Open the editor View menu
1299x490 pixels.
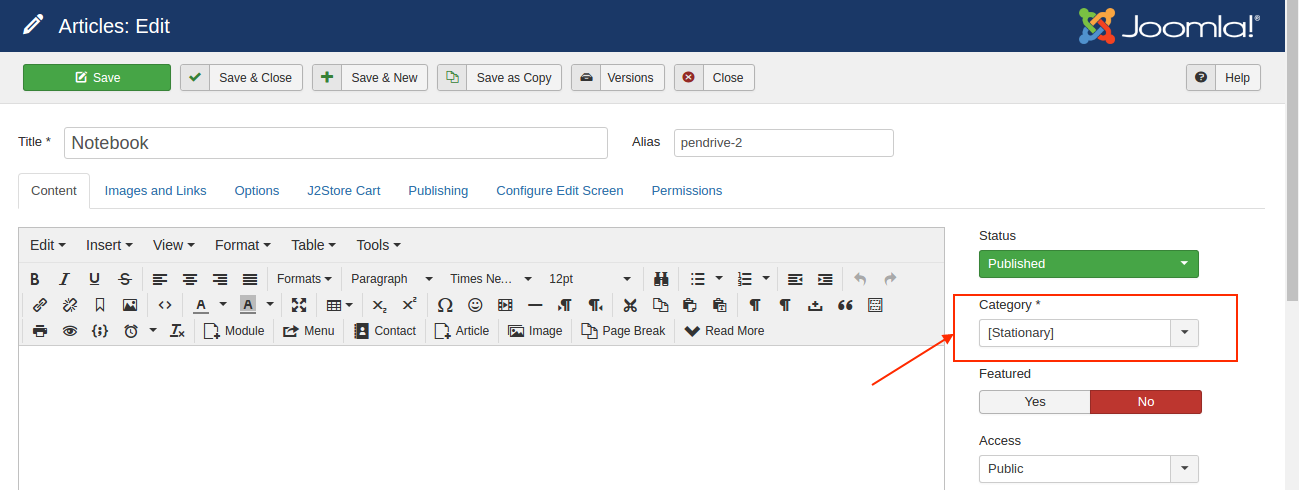174,245
